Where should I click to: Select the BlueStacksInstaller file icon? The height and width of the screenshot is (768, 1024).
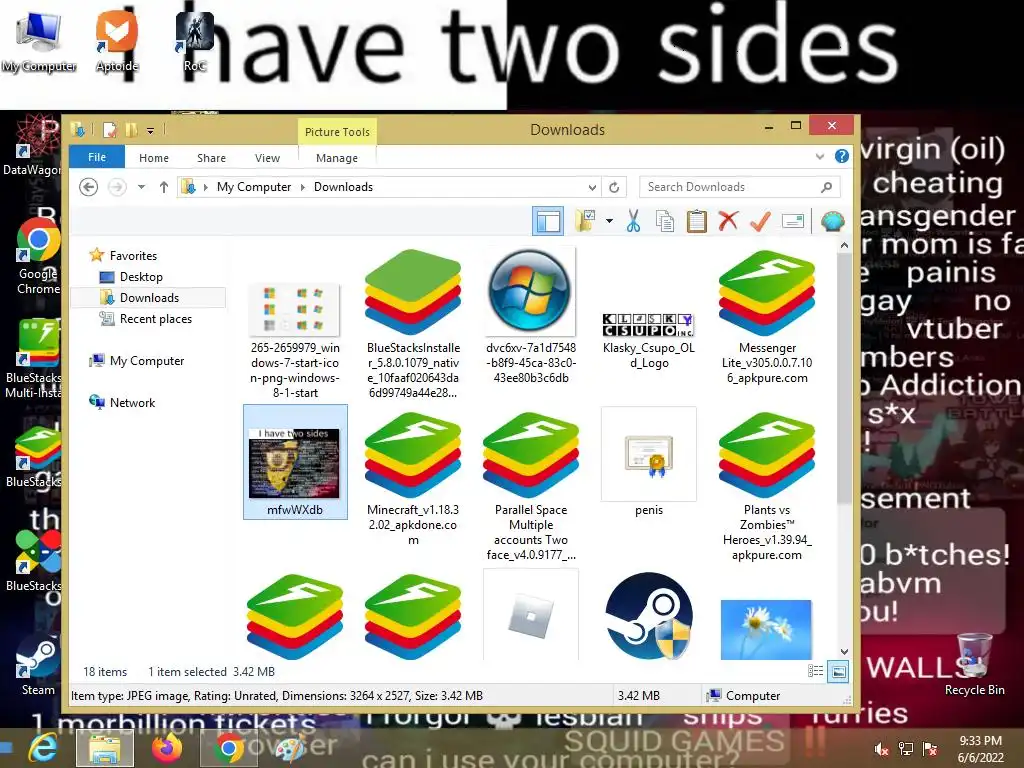[413, 292]
